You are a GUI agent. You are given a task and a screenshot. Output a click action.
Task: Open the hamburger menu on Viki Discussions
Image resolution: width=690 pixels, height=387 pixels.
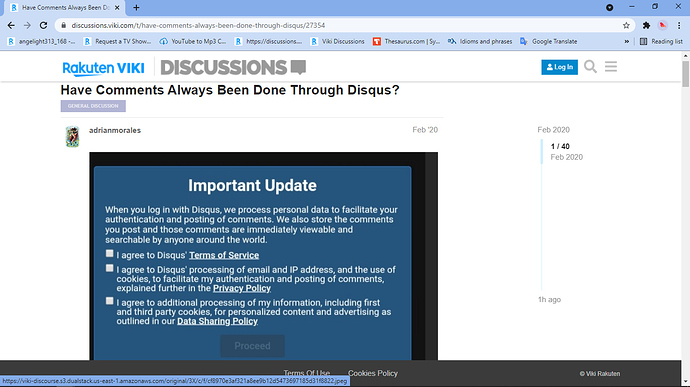click(x=611, y=66)
